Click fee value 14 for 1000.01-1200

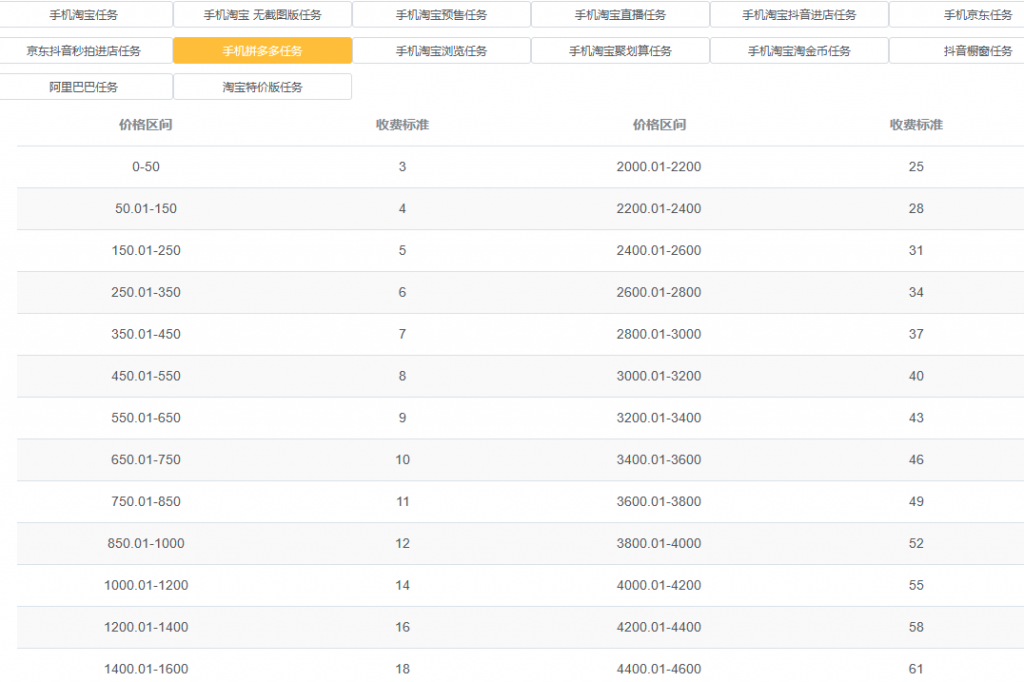tap(402, 585)
